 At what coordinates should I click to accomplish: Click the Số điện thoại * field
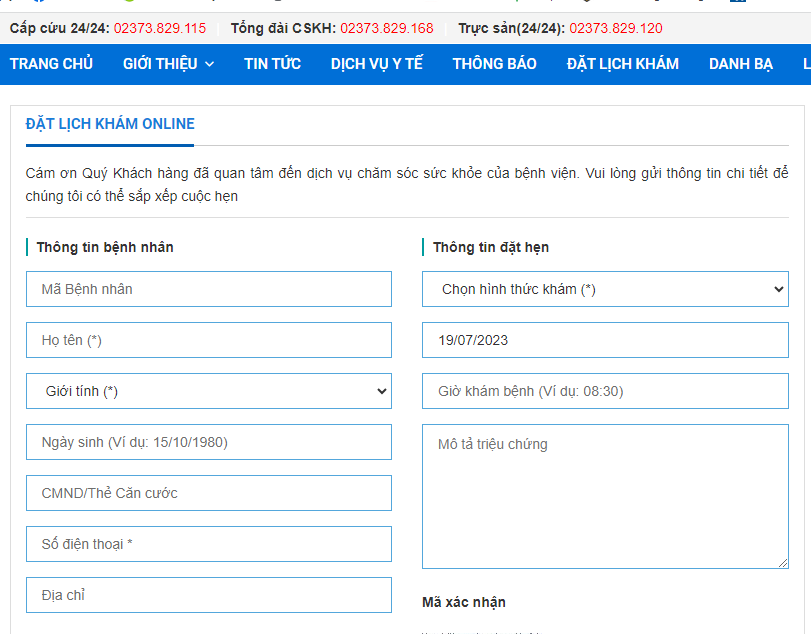tap(209, 544)
